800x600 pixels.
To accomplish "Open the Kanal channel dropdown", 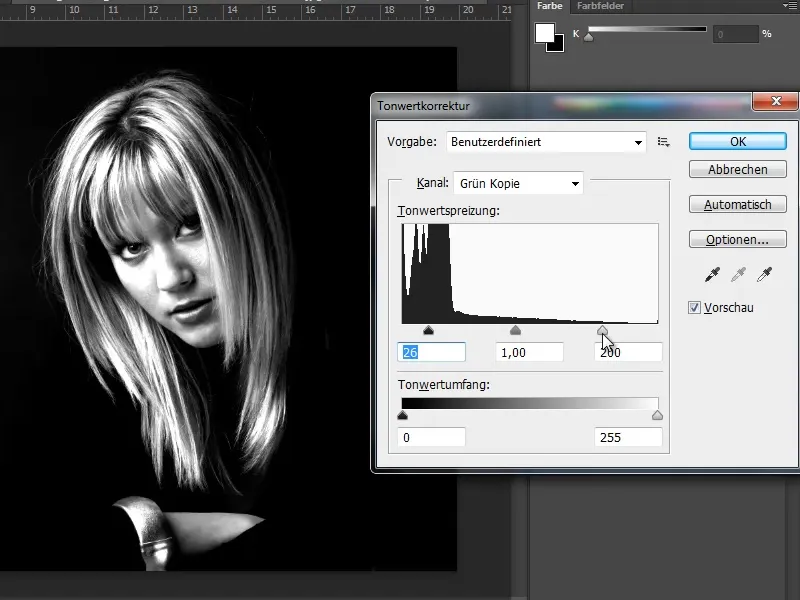I will pos(518,184).
